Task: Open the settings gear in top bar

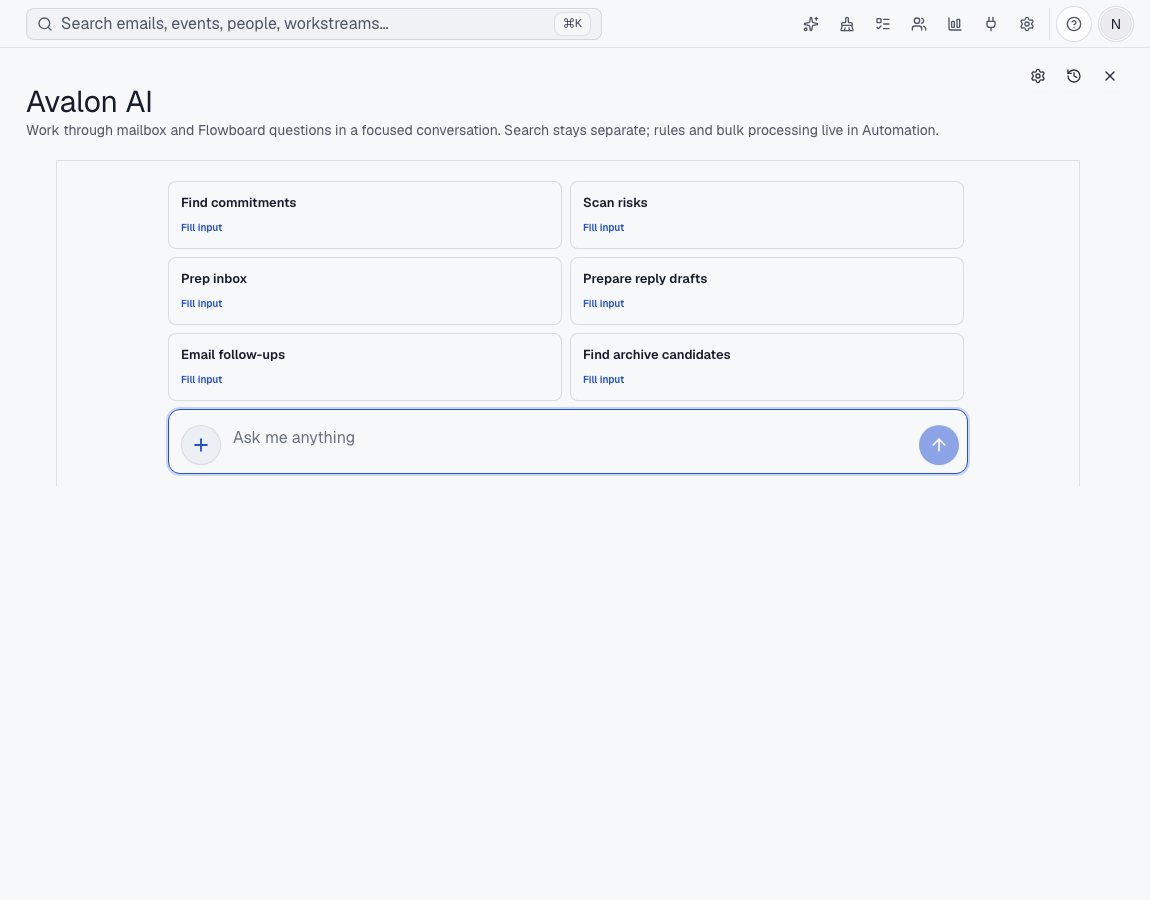Action: click(x=1026, y=24)
